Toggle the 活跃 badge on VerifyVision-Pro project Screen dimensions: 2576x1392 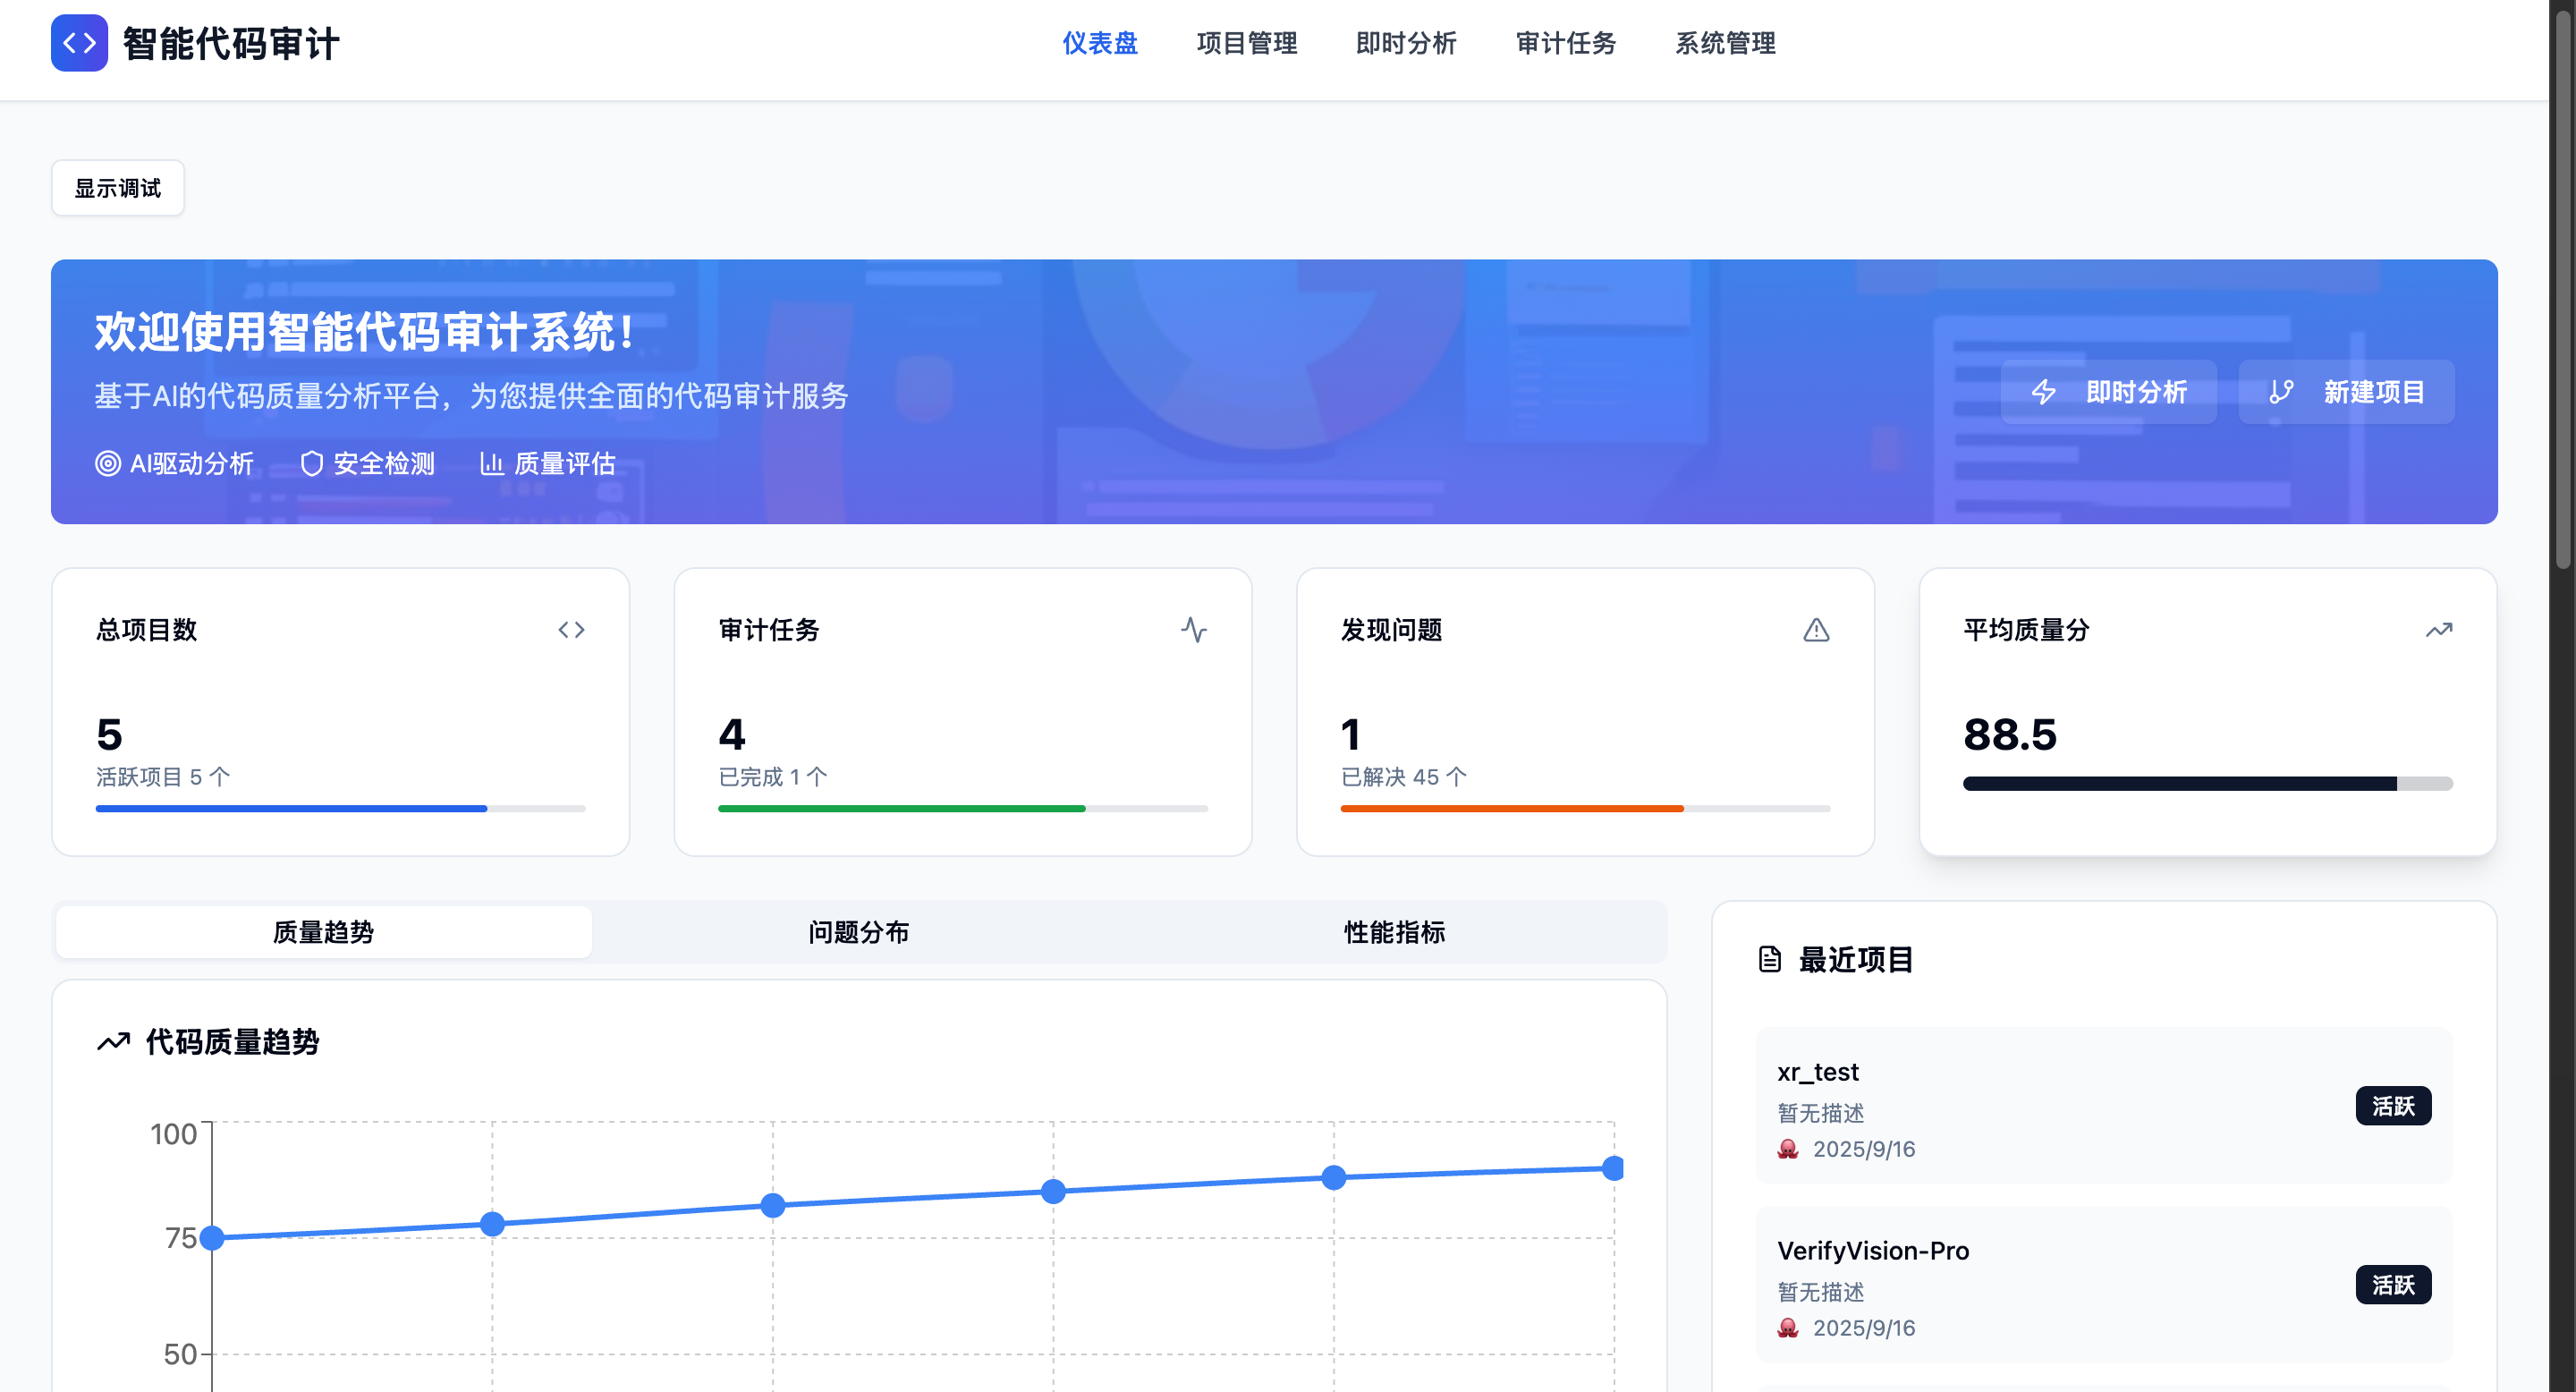click(2394, 1284)
